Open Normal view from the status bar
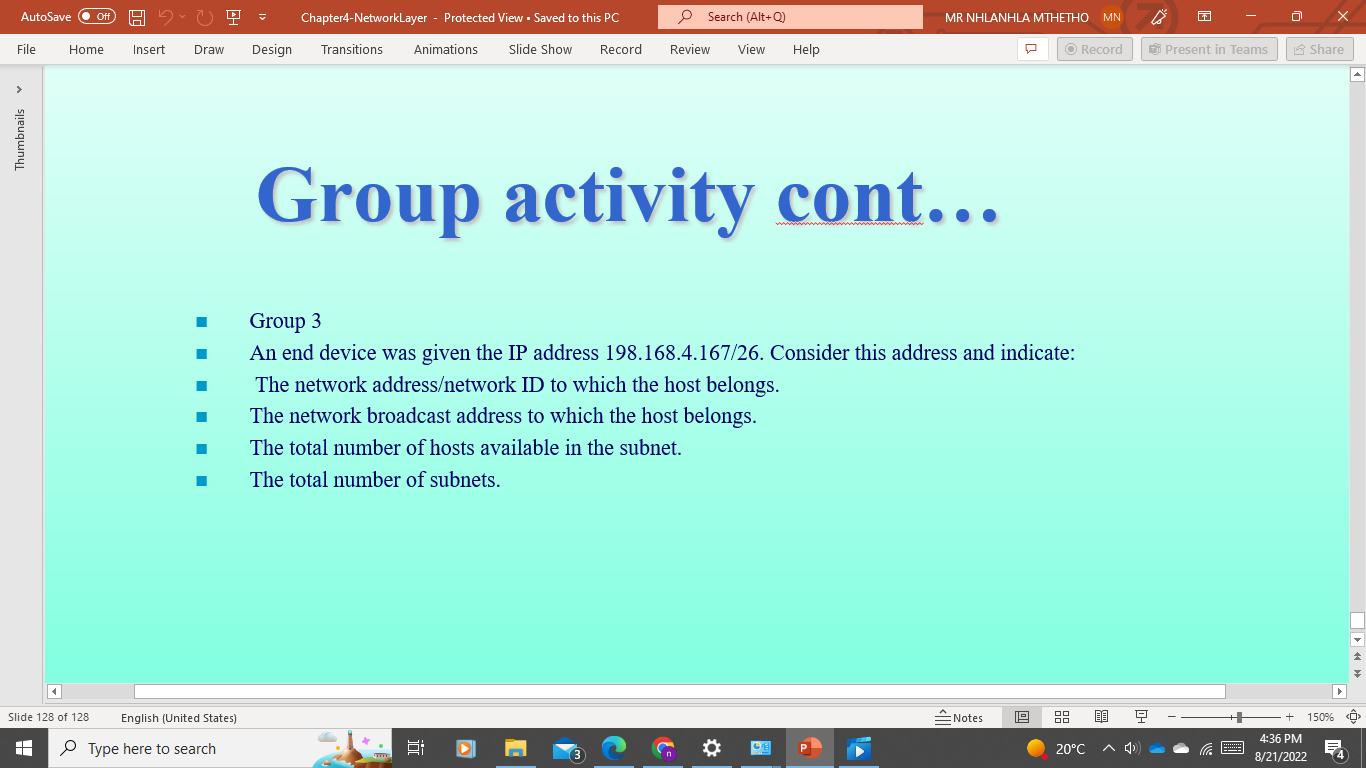 pyautogui.click(x=1021, y=716)
